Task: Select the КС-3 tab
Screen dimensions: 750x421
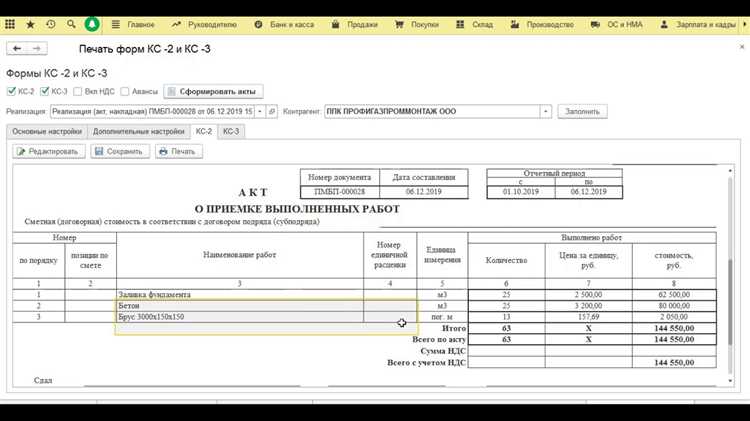Action: pyautogui.click(x=231, y=132)
